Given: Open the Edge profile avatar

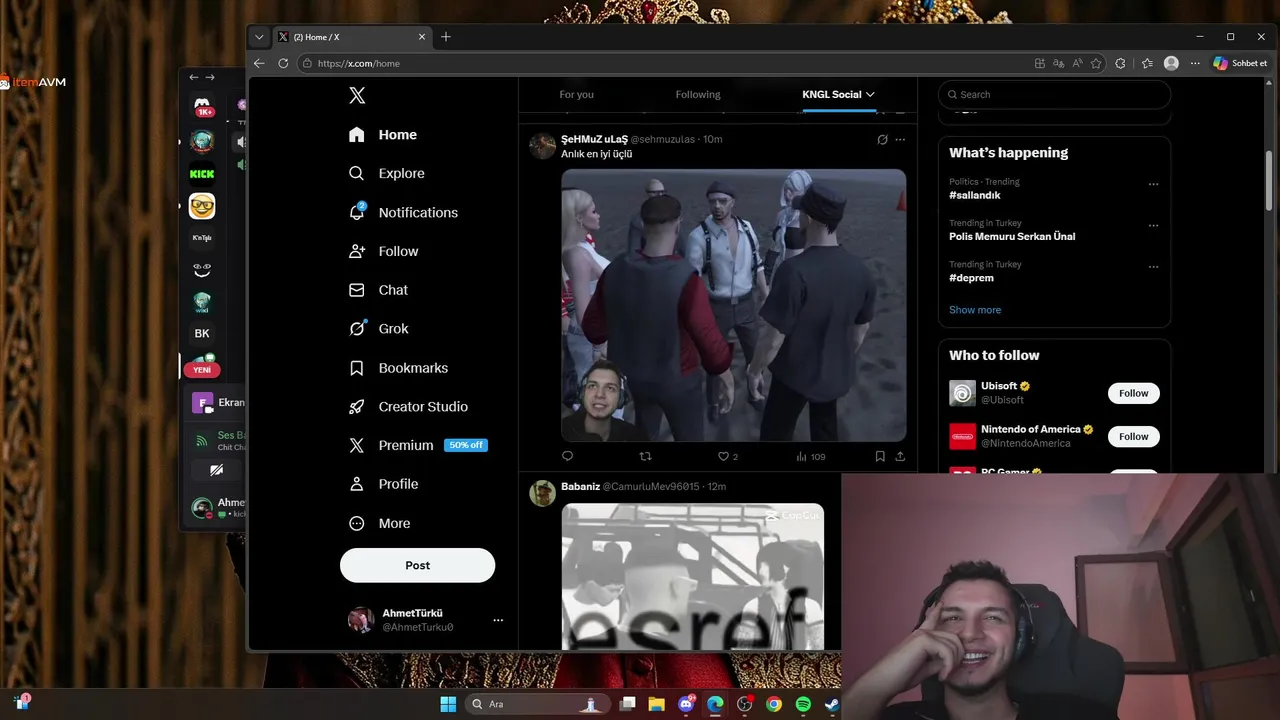Looking at the screenshot, I should (1171, 63).
